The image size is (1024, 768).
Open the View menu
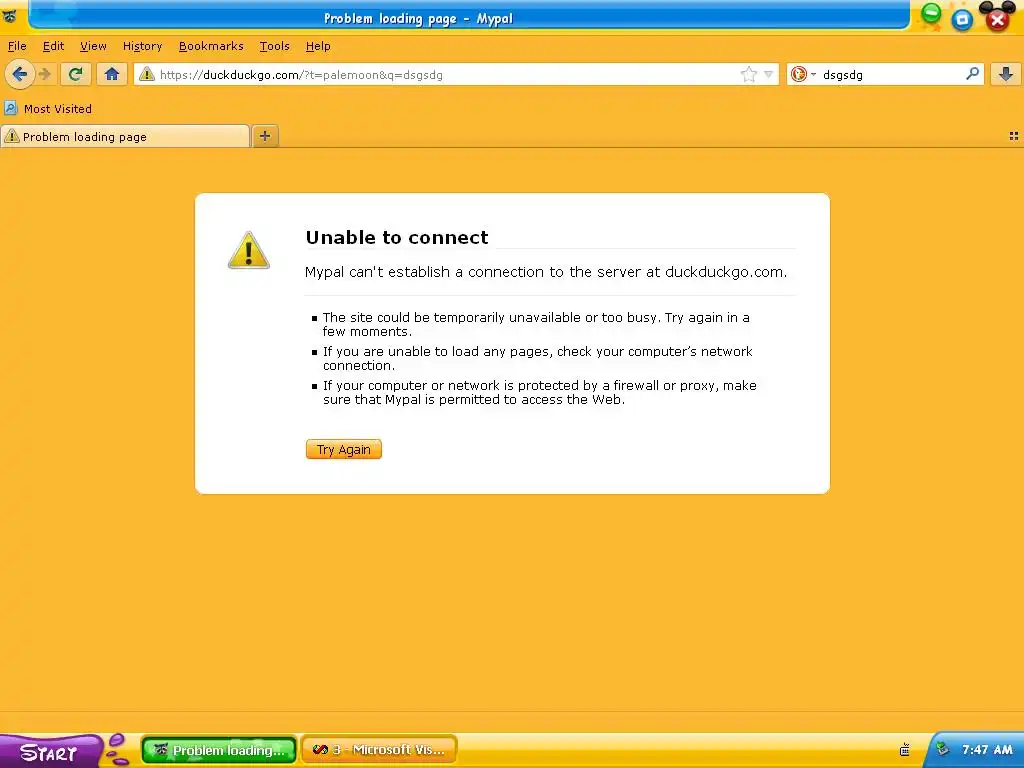pos(93,46)
